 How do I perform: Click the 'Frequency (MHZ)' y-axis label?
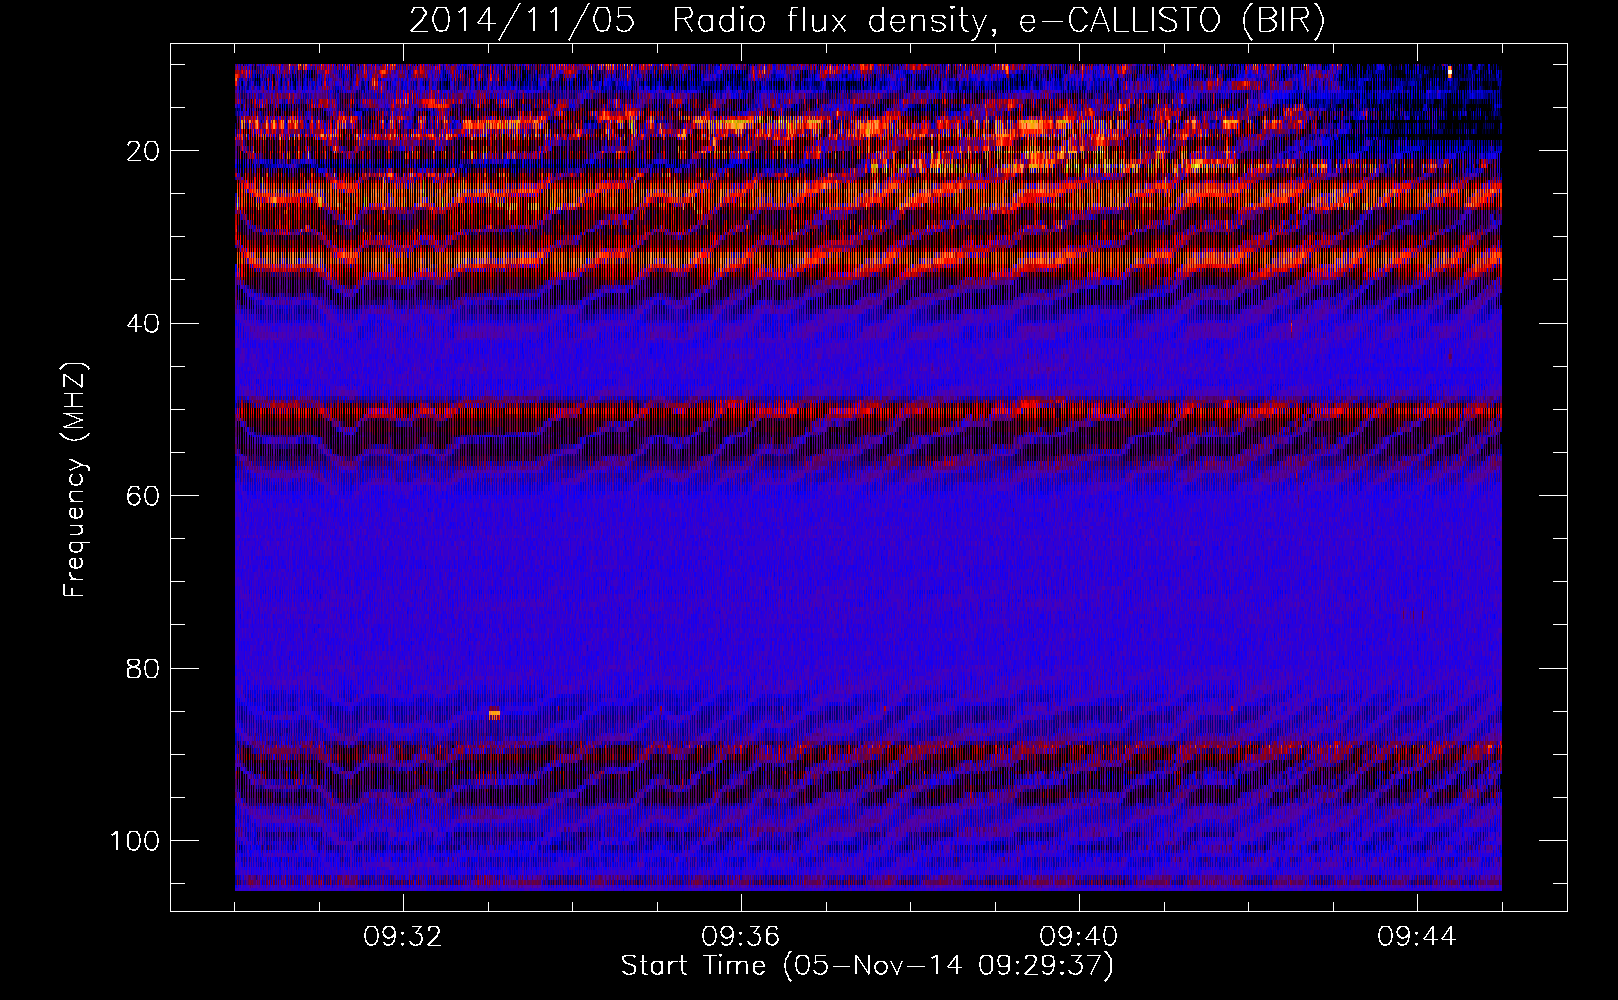(x=75, y=480)
